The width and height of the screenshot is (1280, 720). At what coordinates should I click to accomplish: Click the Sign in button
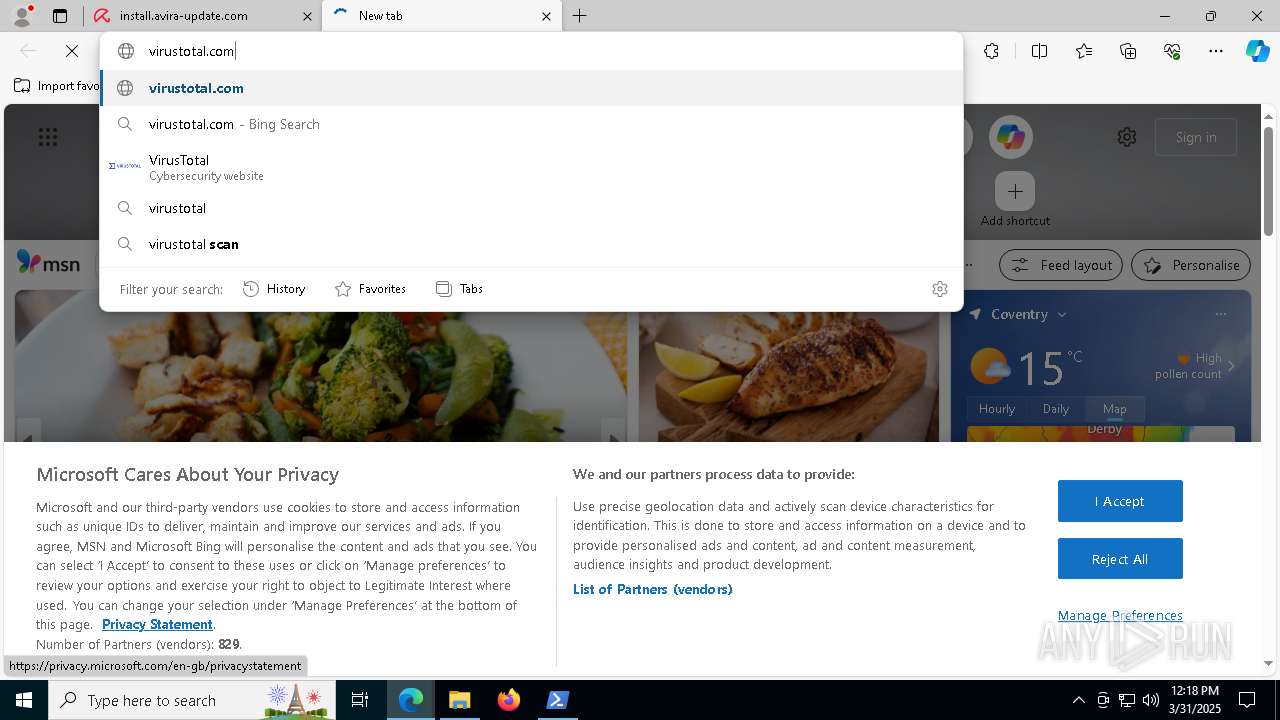(1196, 137)
